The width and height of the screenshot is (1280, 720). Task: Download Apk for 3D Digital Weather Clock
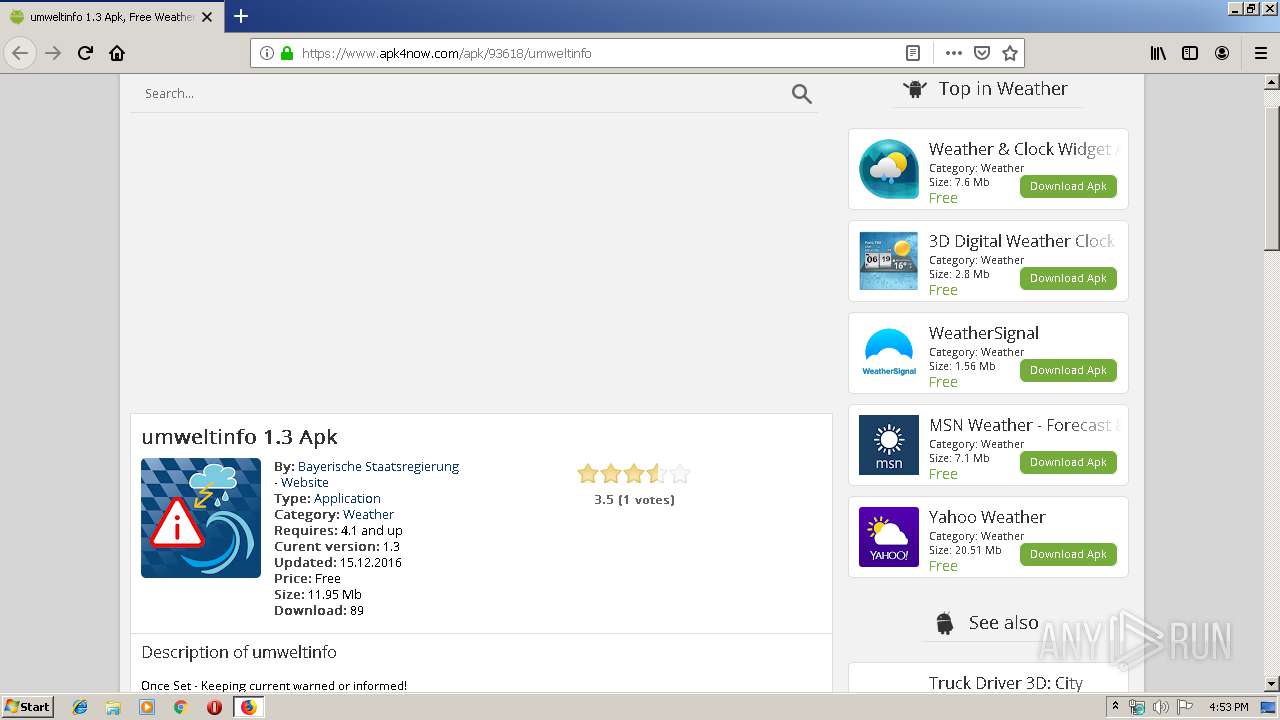pyautogui.click(x=1068, y=278)
